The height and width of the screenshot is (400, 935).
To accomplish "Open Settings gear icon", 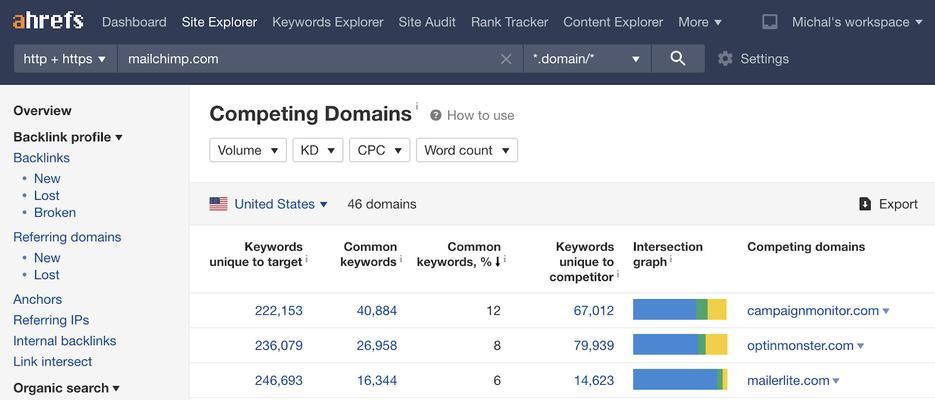I will (725, 58).
